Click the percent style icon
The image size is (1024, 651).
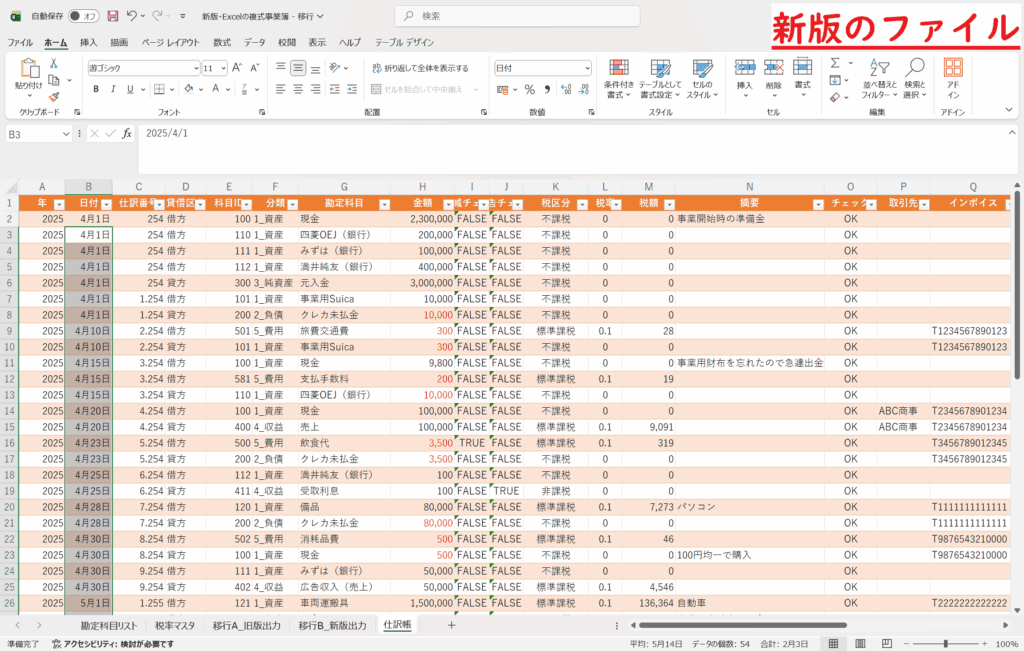coord(530,89)
